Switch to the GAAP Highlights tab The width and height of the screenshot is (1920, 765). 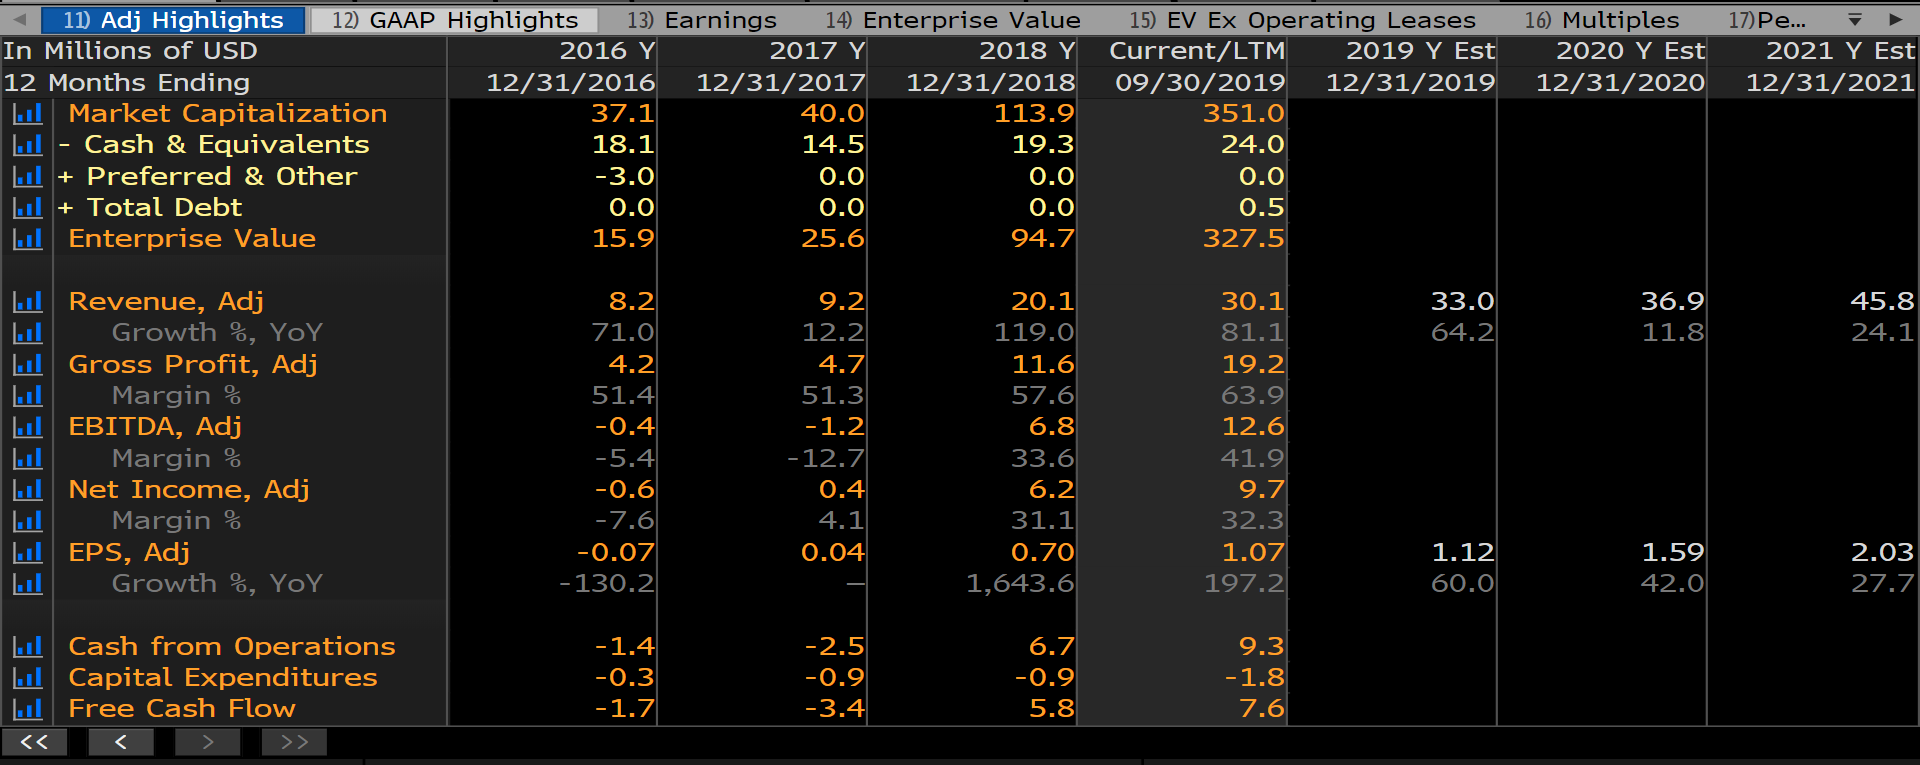coord(455,20)
